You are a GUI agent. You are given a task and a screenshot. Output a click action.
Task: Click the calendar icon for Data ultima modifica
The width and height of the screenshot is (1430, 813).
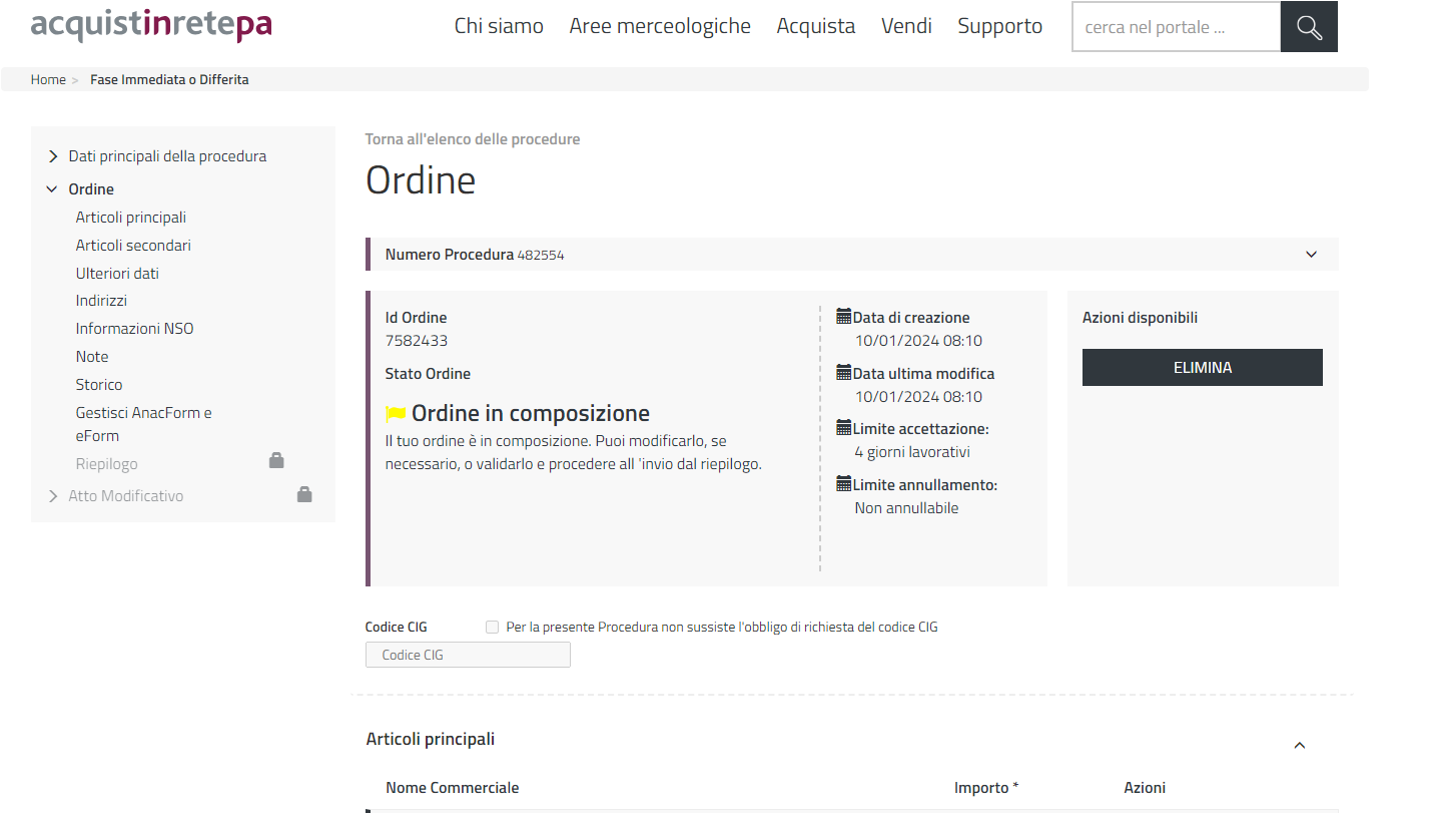click(x=843, y=373)
